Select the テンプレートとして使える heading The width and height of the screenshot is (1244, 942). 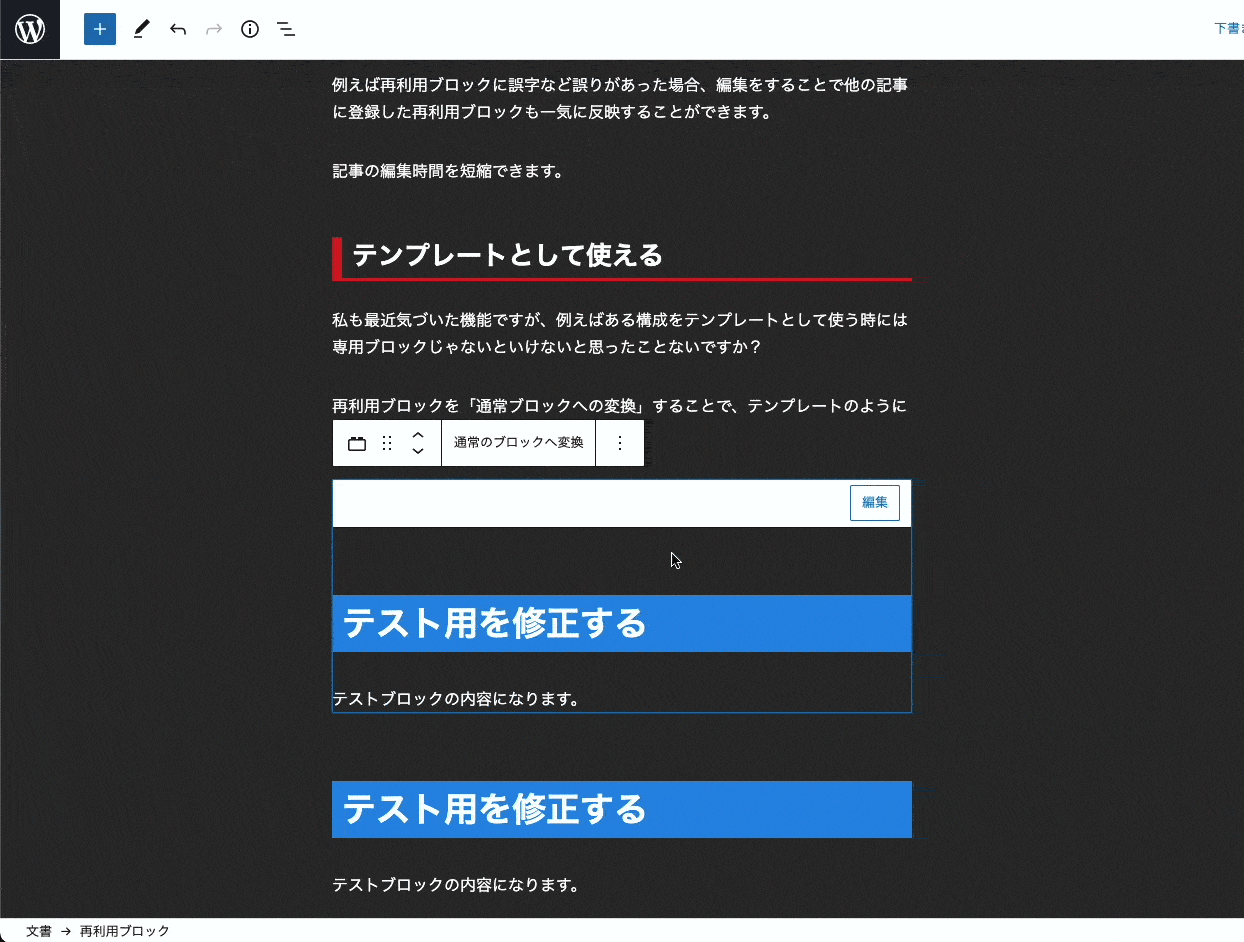(508, 256)
